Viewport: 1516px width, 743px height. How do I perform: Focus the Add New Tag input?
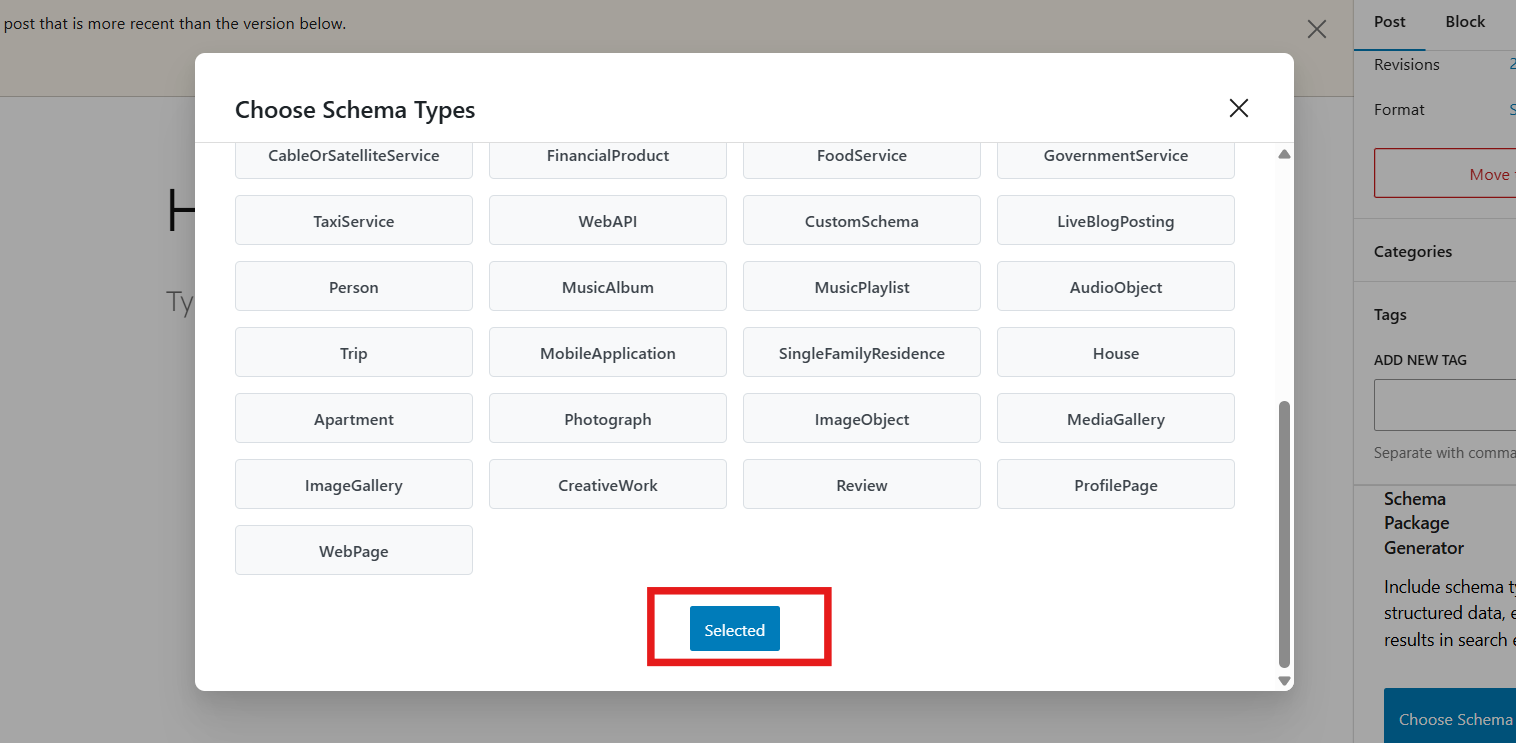tap(1445, 405)
